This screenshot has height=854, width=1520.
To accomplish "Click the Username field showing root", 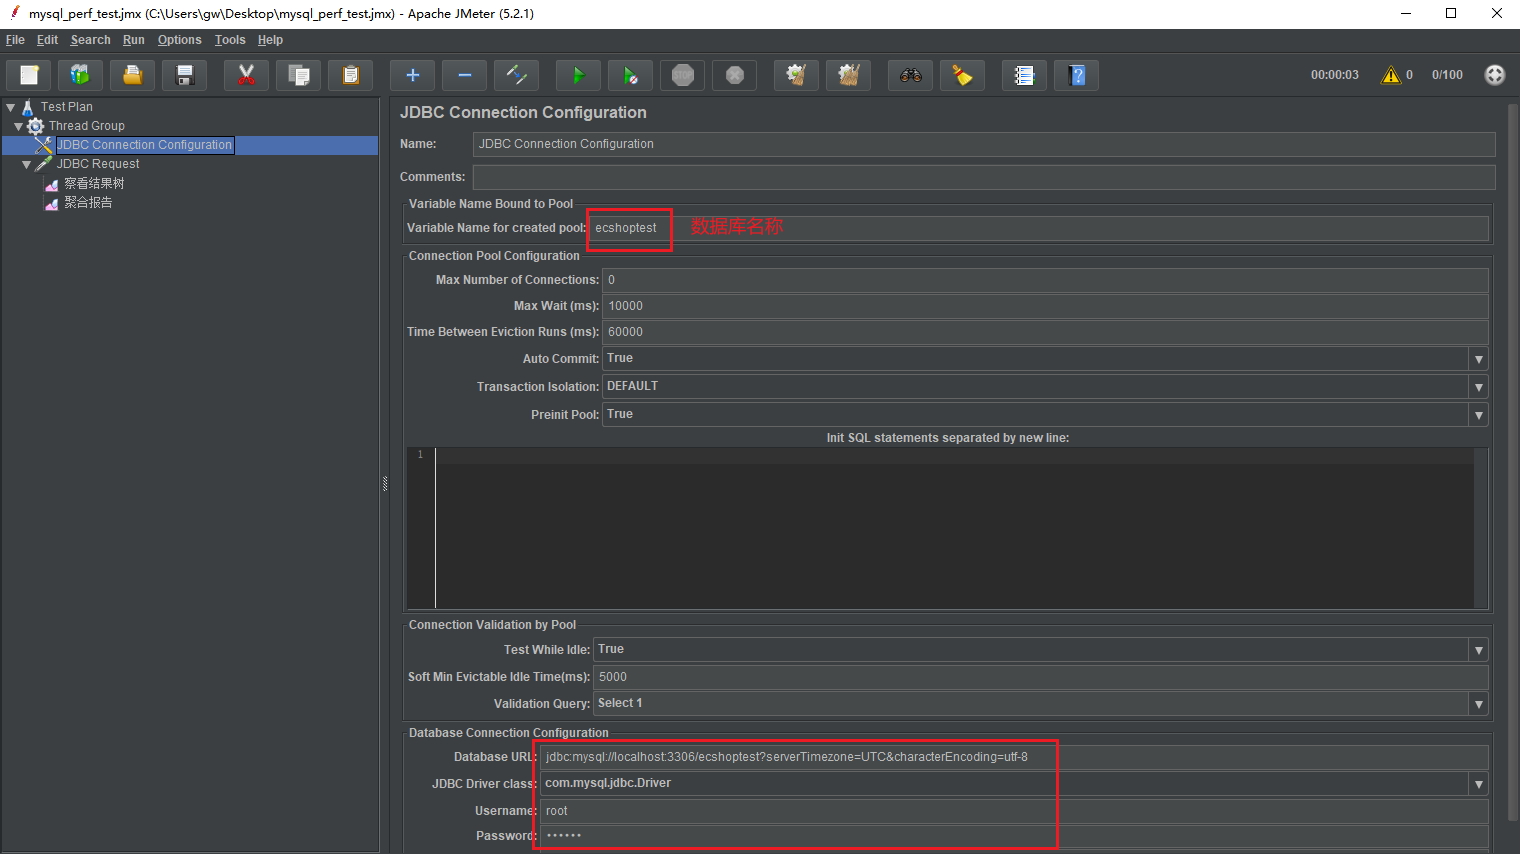I will (1014, 811).
